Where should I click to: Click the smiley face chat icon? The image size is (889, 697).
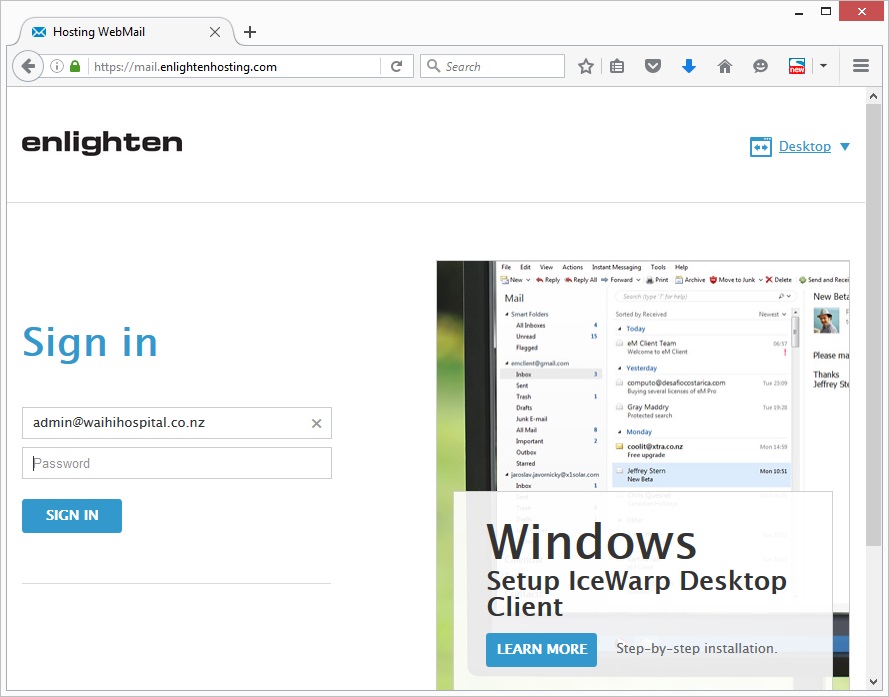click(760, 66)
